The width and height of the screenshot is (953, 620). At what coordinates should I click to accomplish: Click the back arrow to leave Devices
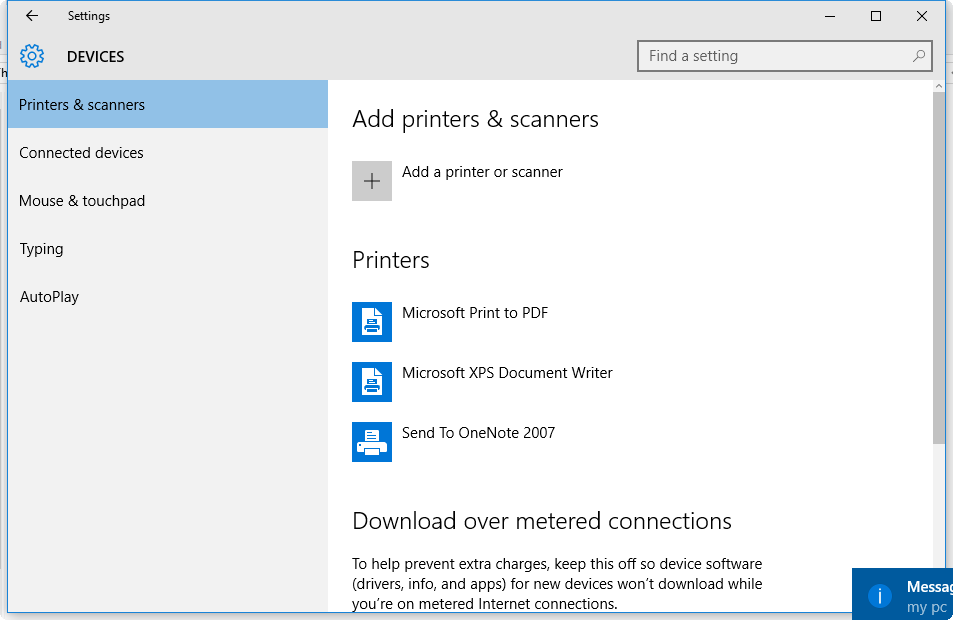(31, 16)
